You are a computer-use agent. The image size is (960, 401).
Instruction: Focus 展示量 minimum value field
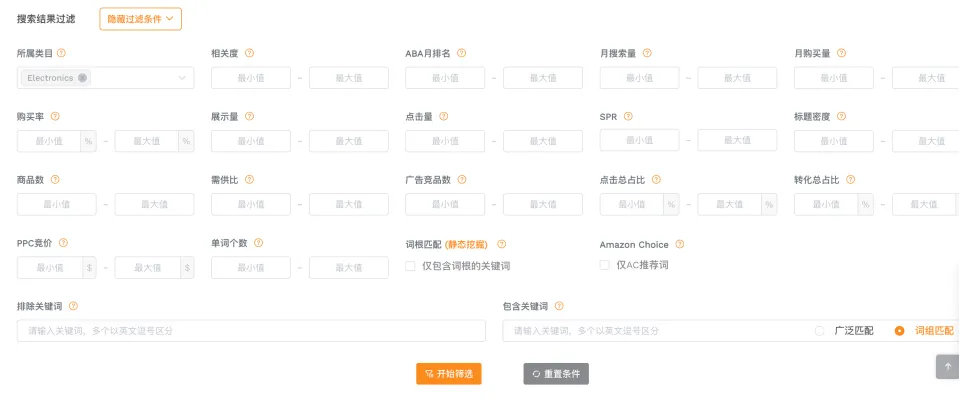click(x=251, y=141)
